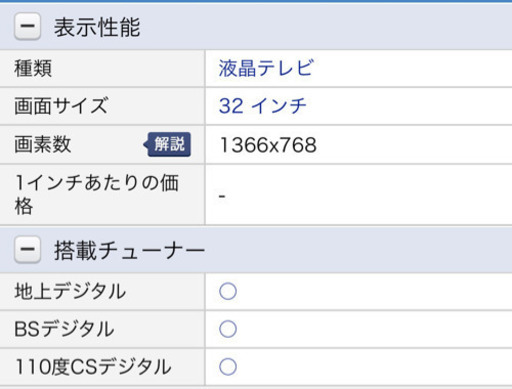The image size is (512, 389).
Task: Collapse the 搭載チューナー section with minus button
Action: tap(27, 249)
